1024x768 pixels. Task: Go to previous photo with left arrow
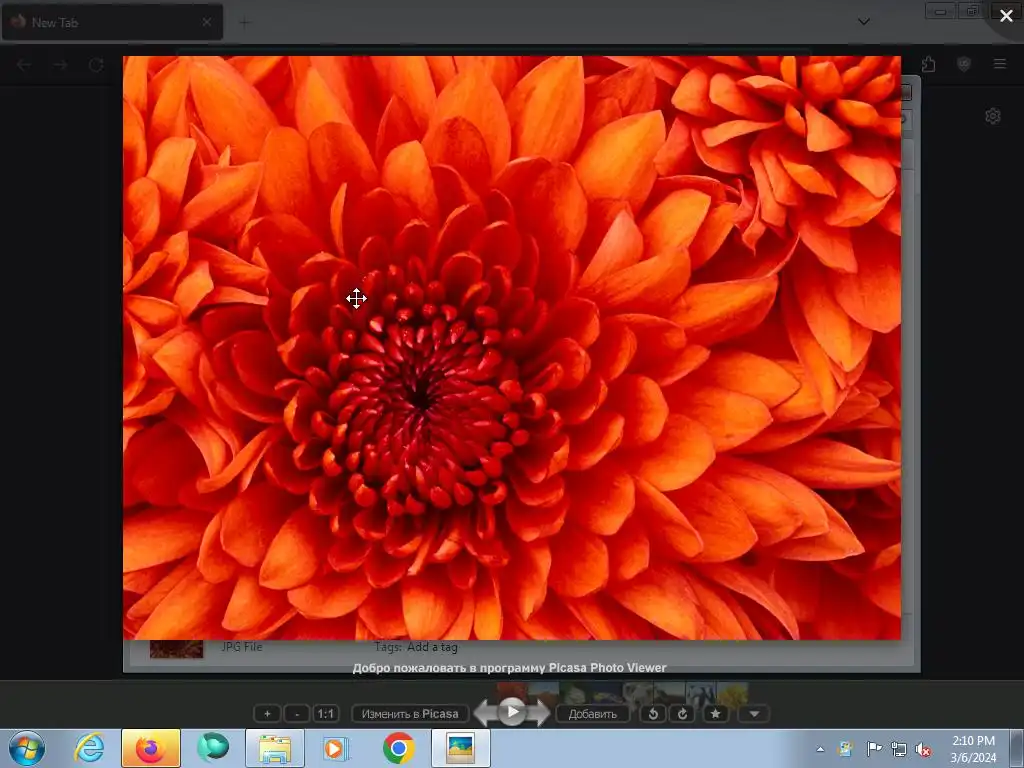pyautogui.click(x=486, y=712)
